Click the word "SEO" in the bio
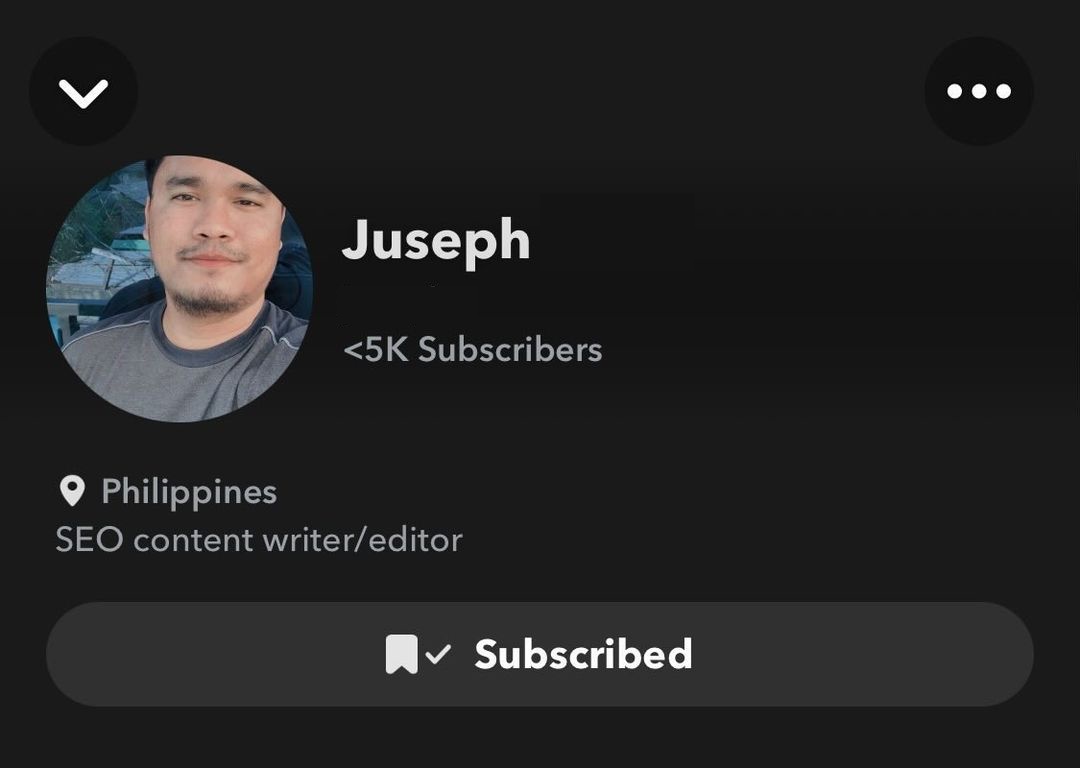1080x768 pixels. [90, 540]
